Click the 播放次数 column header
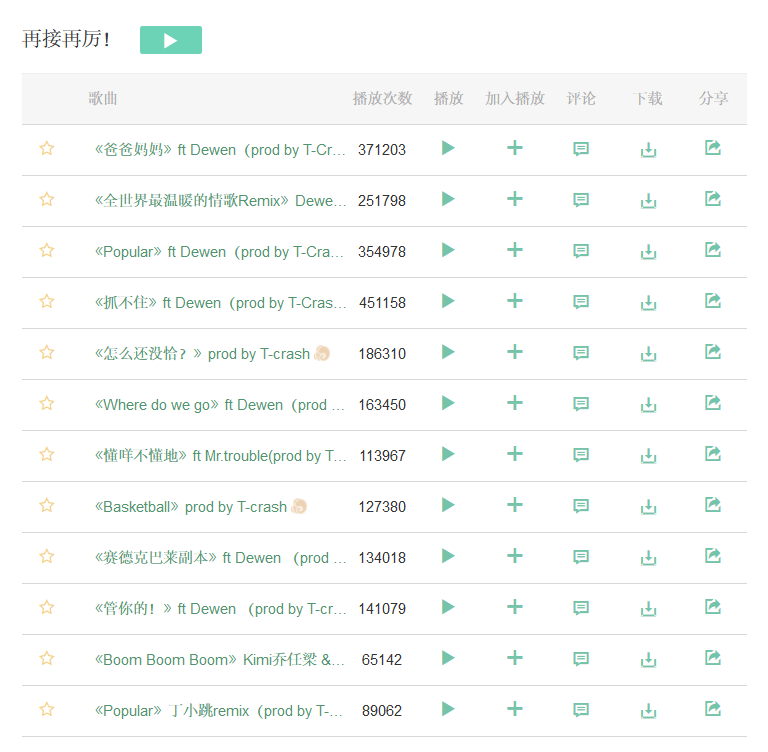 (x=382, y=98)
